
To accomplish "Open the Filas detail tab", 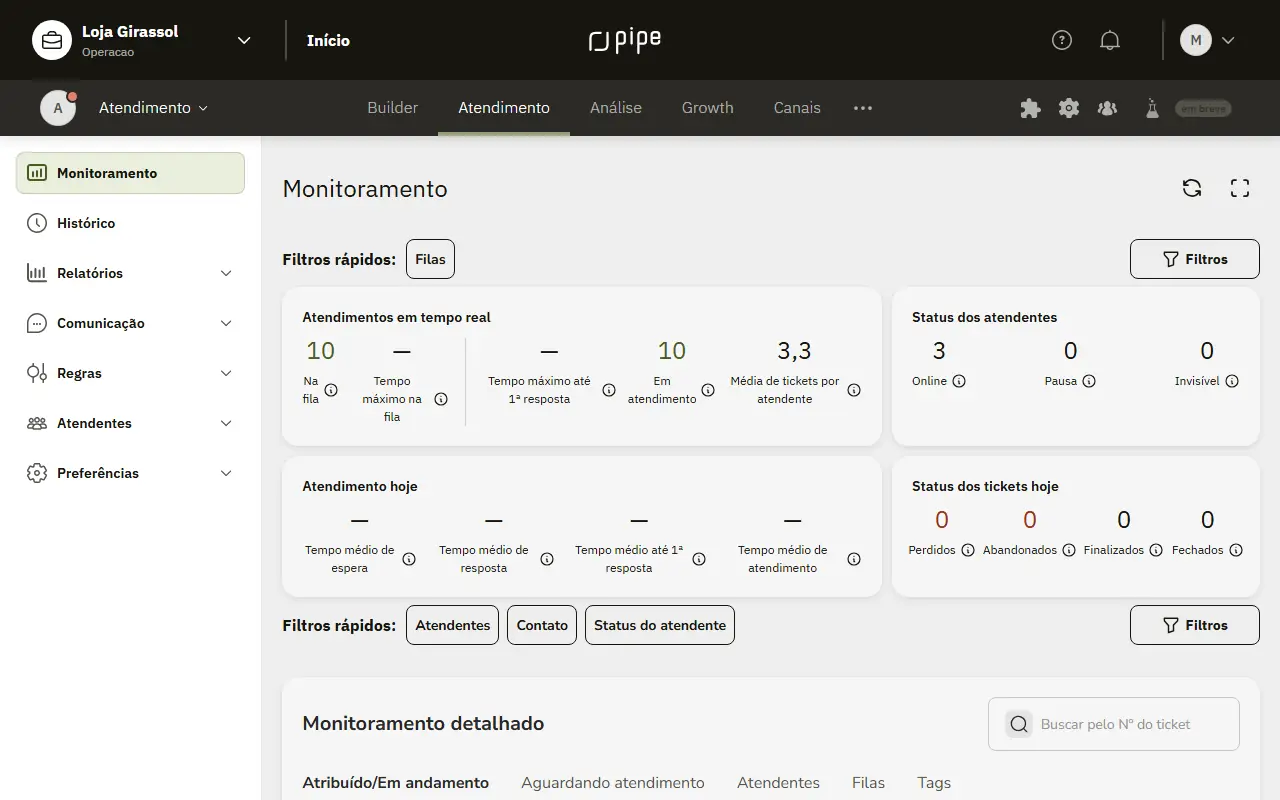I will (868, 783).
